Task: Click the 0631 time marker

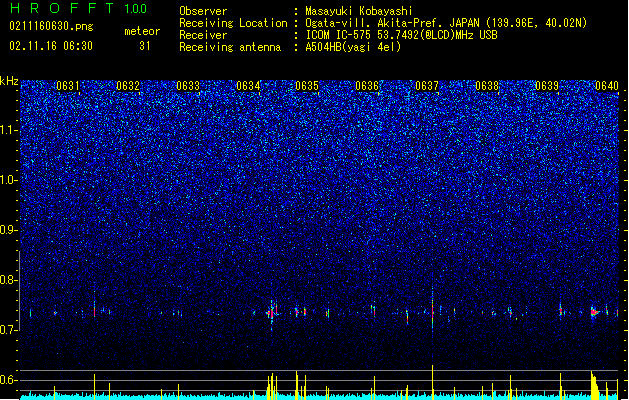Action: pos(68,85)
